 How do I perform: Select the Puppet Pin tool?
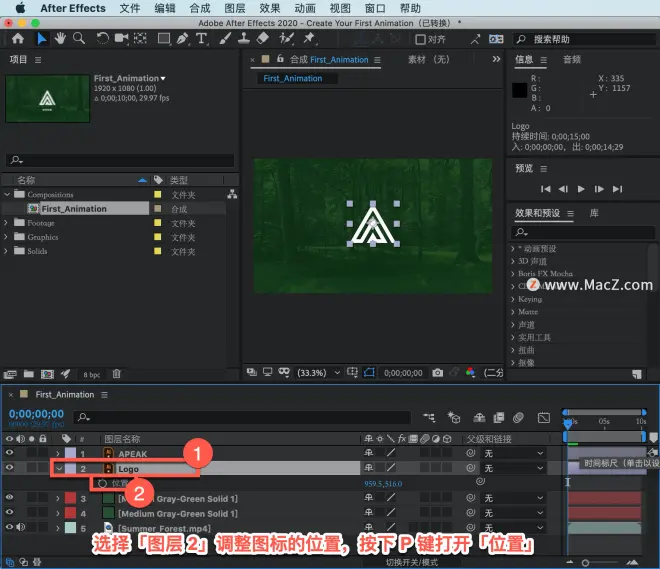pos(309,39)
